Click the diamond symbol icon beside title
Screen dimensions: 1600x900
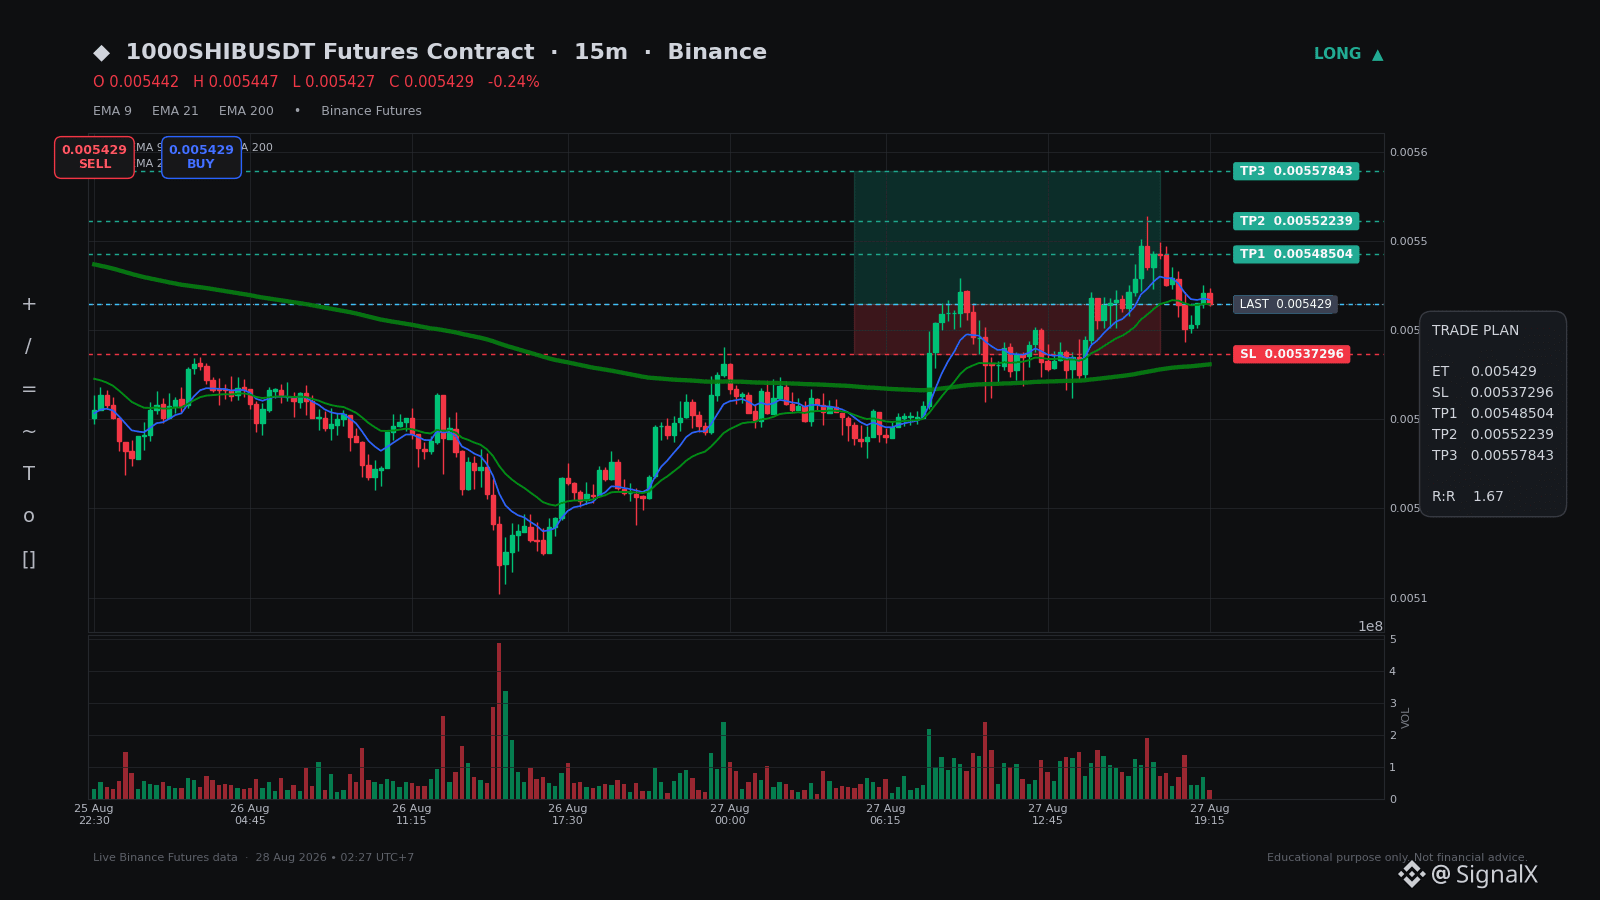coord(101,53)
